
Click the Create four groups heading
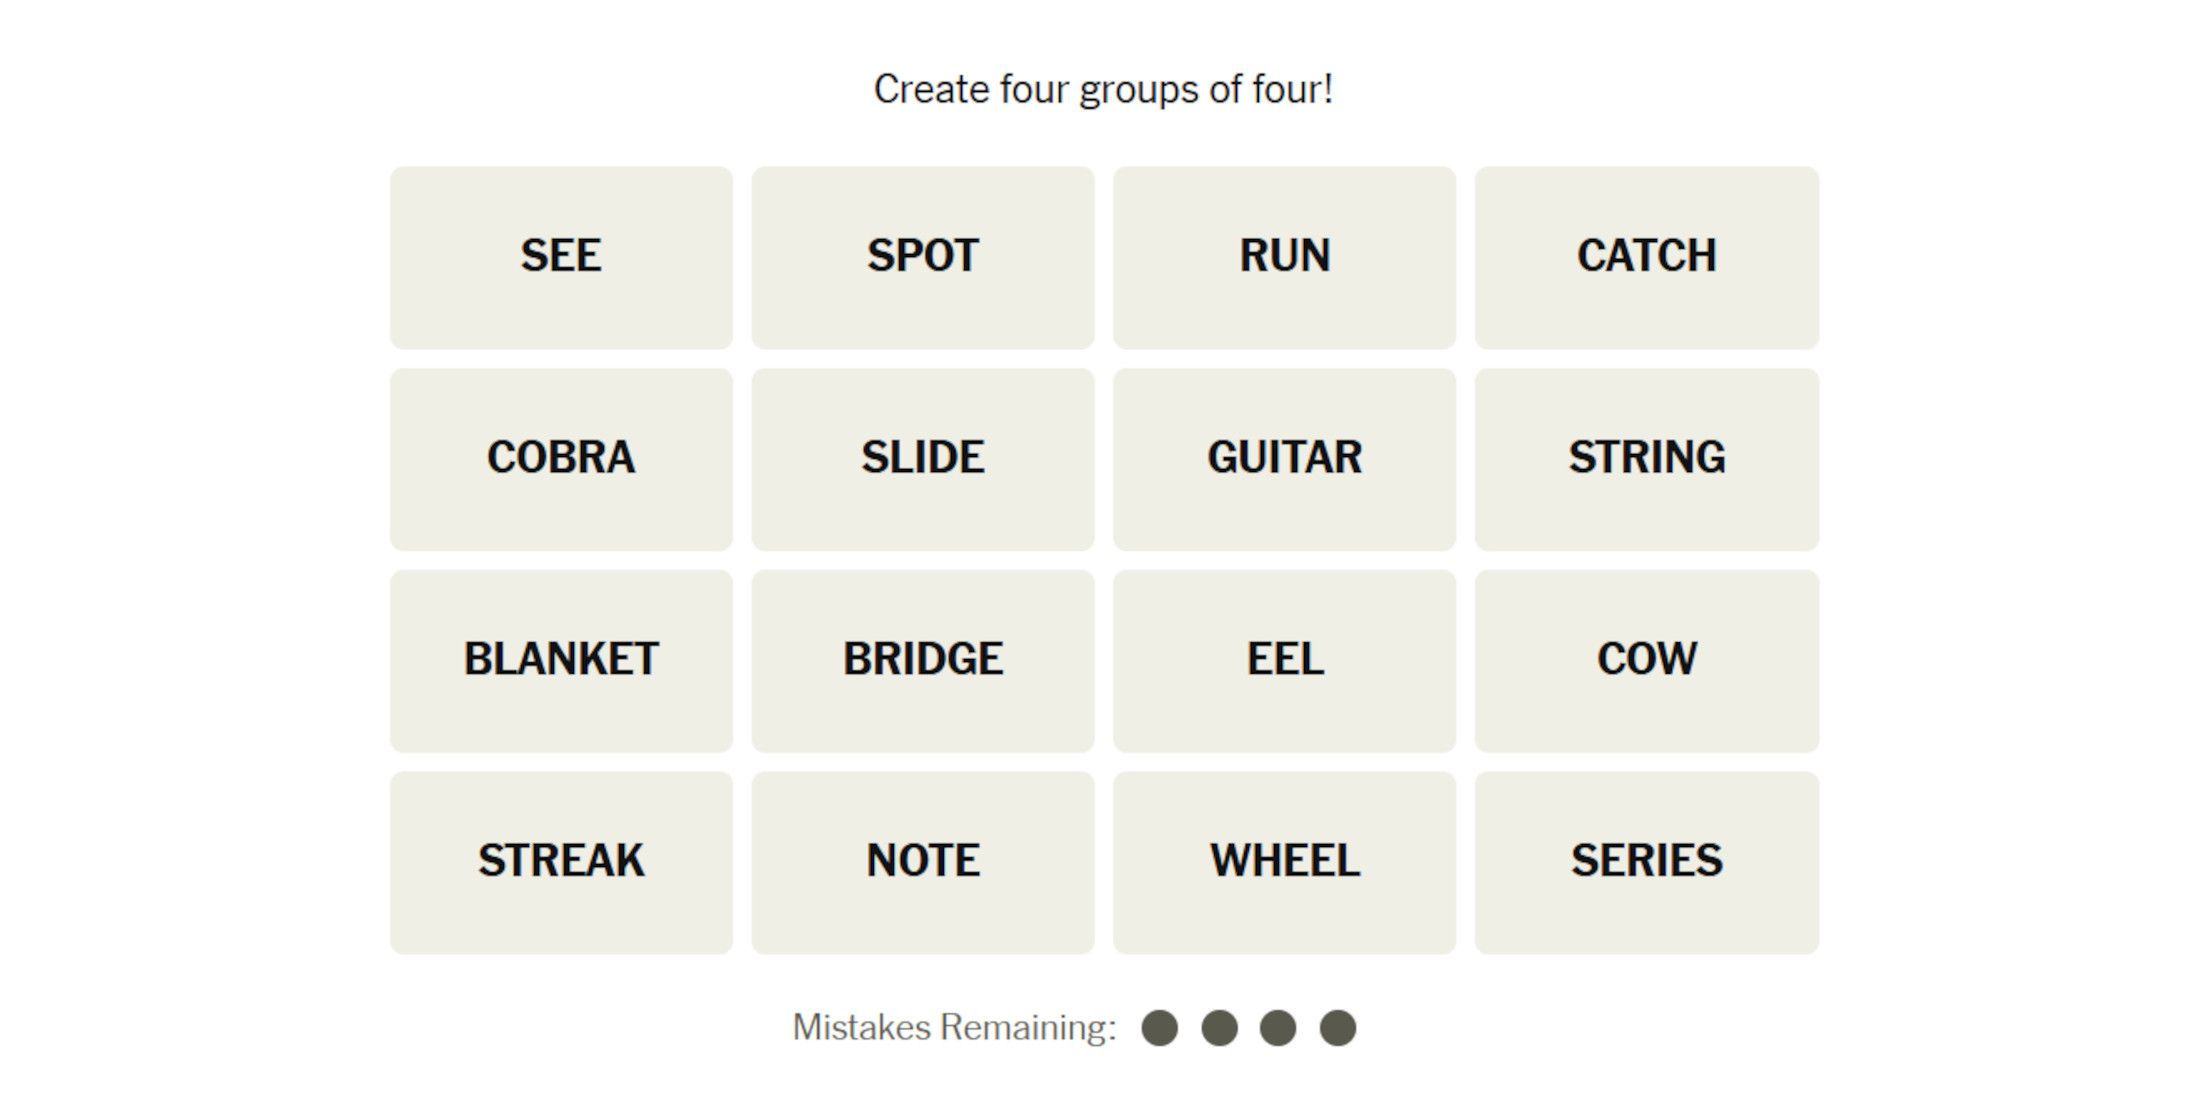tap(1103, 89)
